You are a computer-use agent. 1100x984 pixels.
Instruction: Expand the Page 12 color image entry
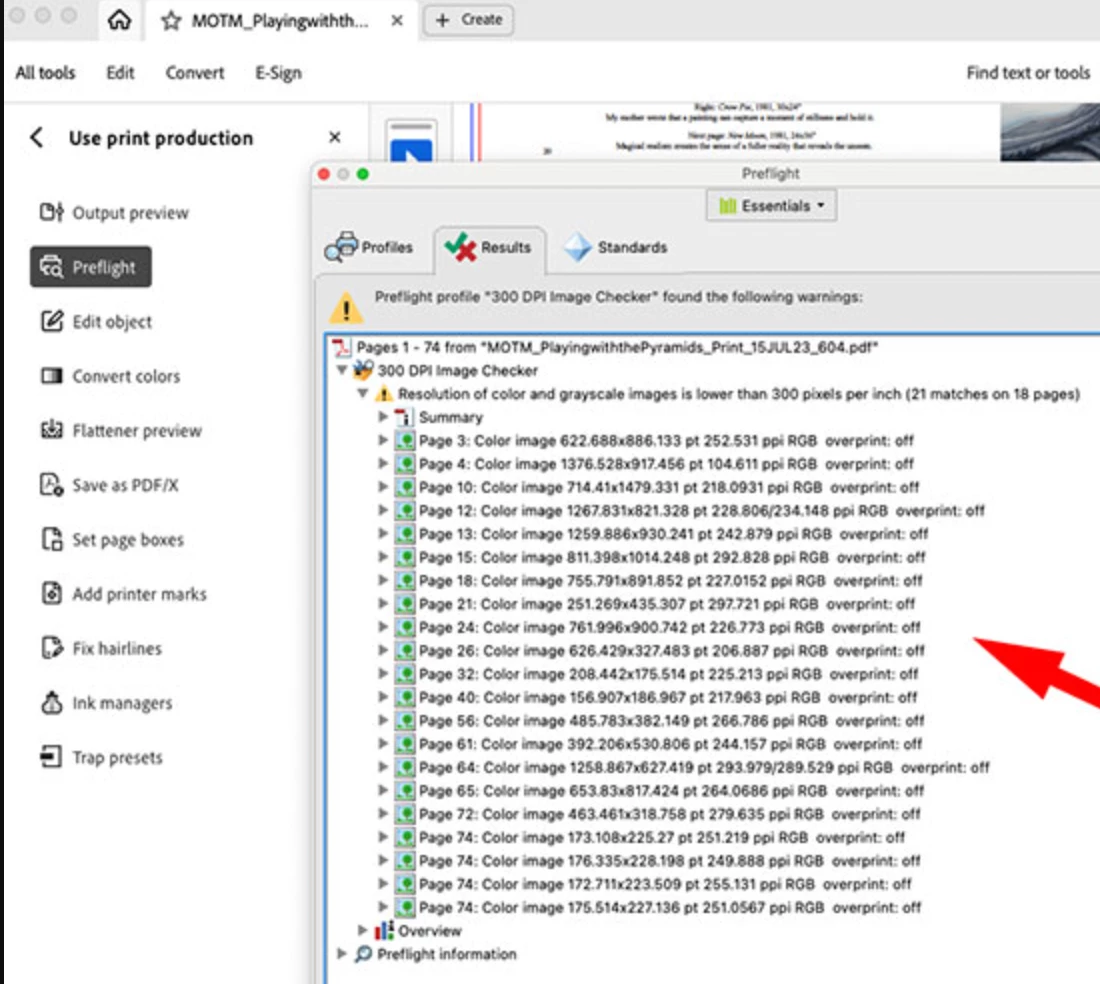[383, 511]
